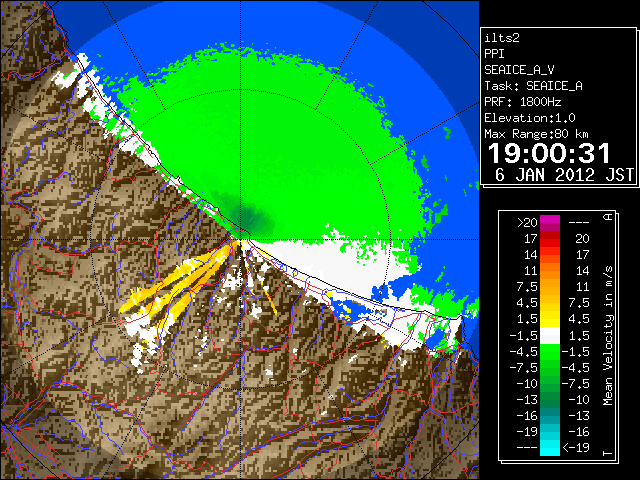Screen dimensions: 640x480
Task: Pick the bright green legend swatch
Action: [x=550, y=354]
